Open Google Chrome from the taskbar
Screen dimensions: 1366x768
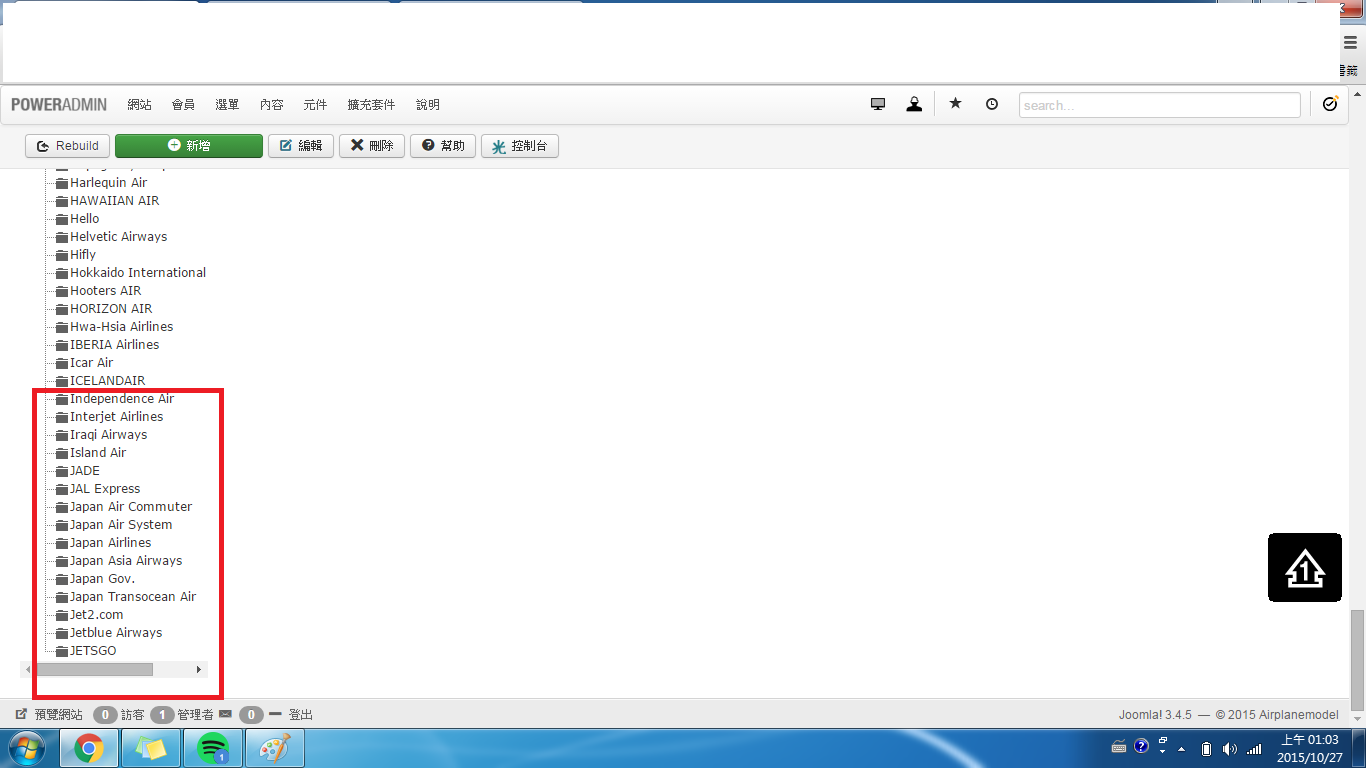pos(89,748)
